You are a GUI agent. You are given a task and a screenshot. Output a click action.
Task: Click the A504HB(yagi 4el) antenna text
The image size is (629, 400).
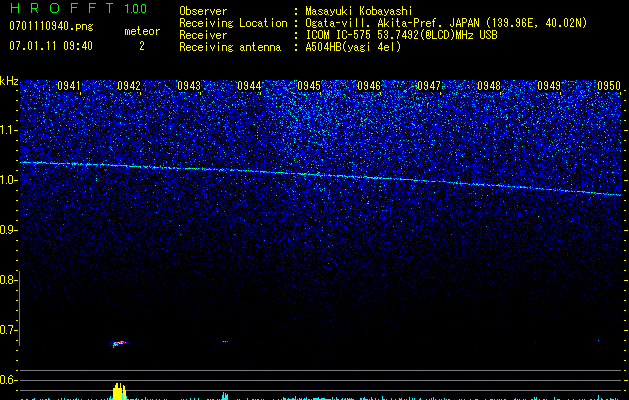tap(353, 47)
